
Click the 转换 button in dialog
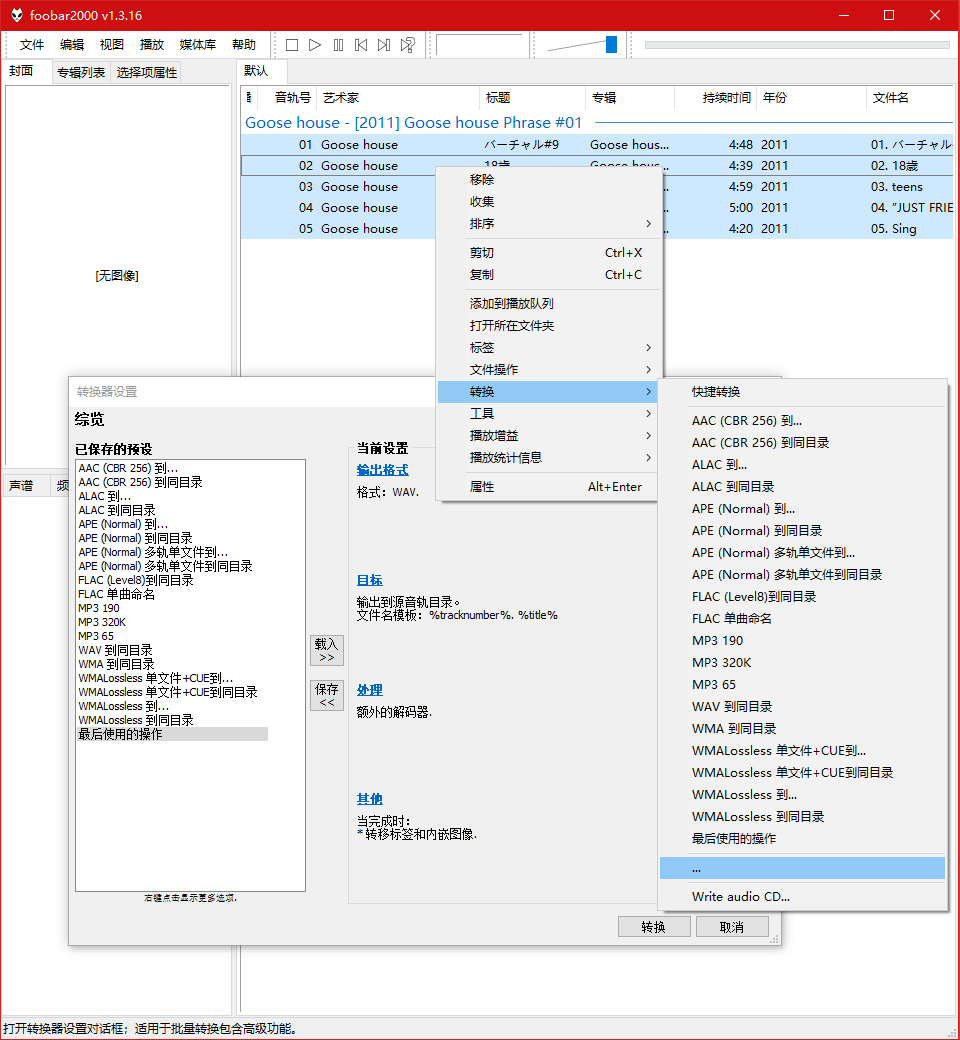653,927
